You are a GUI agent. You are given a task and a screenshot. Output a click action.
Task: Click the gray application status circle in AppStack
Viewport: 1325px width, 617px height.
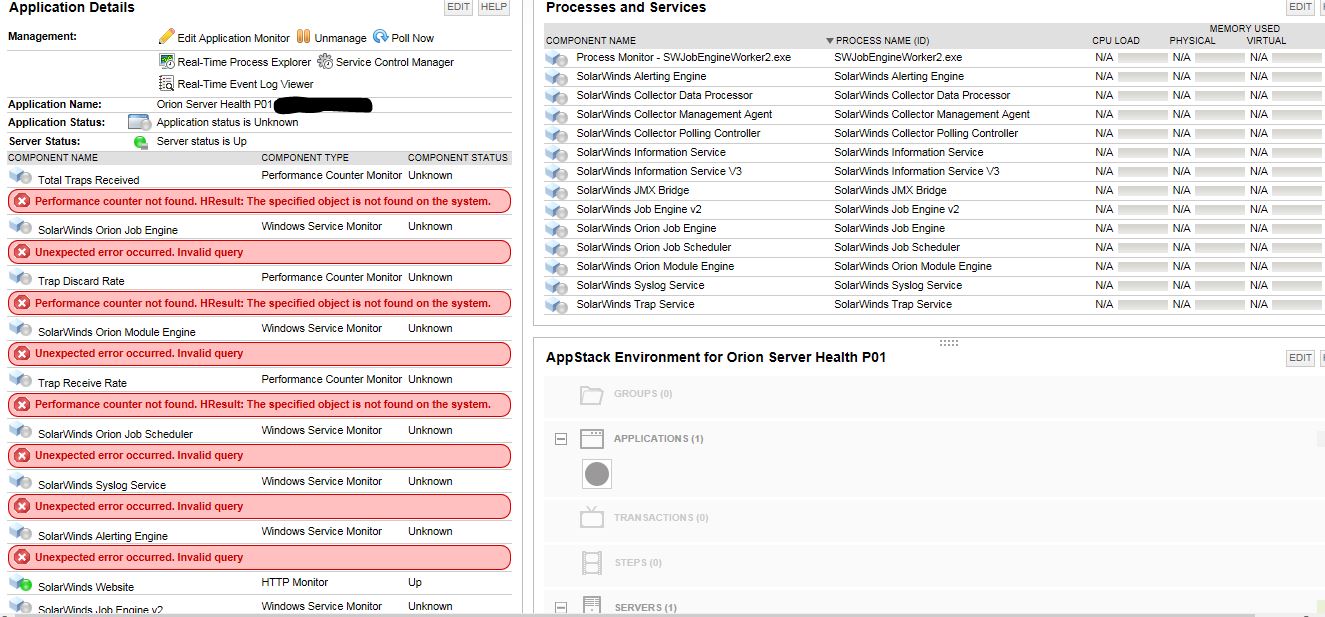(x=597, y=474)
